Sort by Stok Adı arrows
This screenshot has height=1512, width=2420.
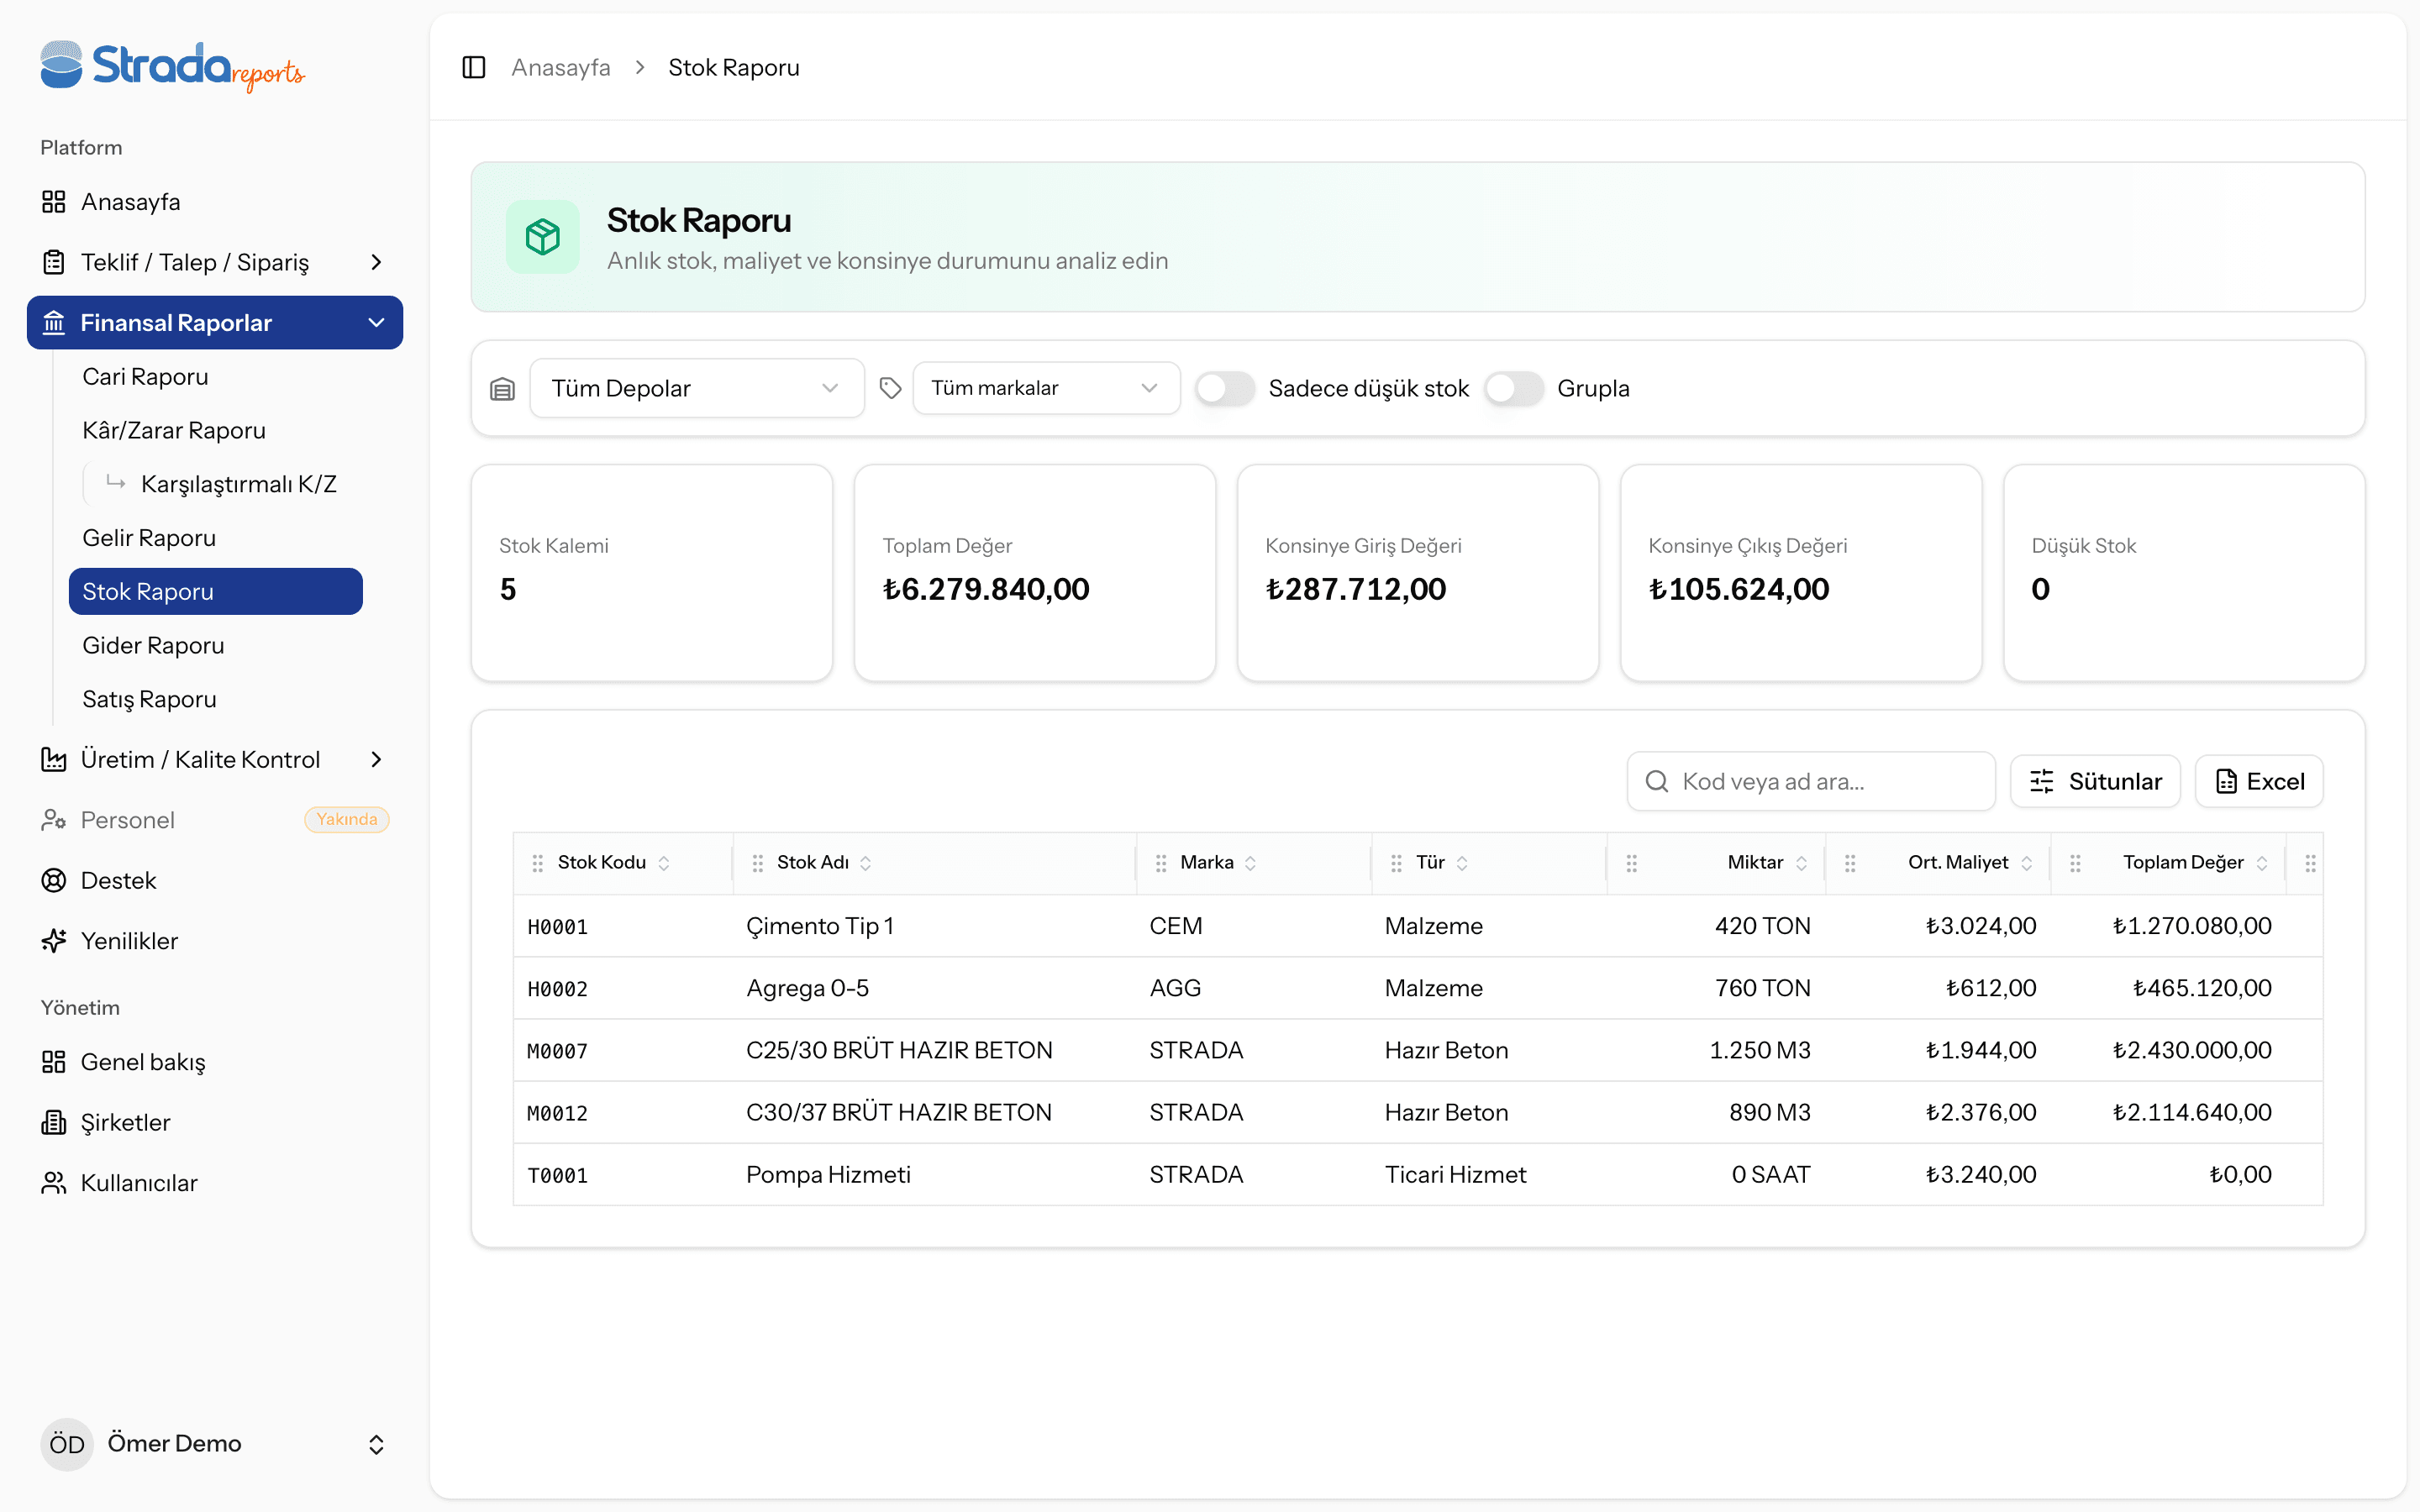(866, 863)
